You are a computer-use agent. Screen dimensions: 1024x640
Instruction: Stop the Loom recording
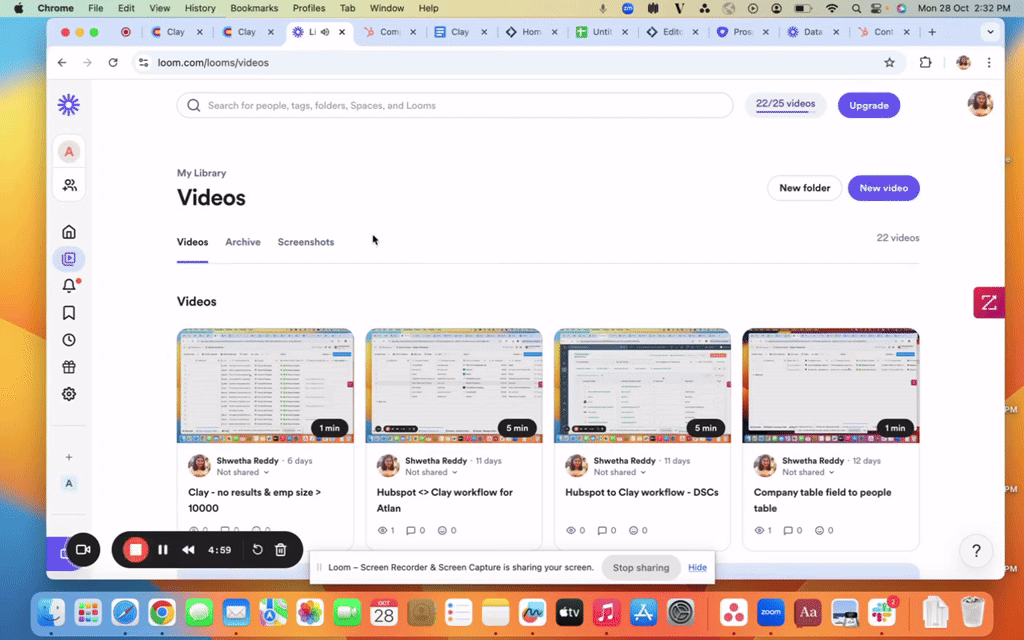pos(136,549)
